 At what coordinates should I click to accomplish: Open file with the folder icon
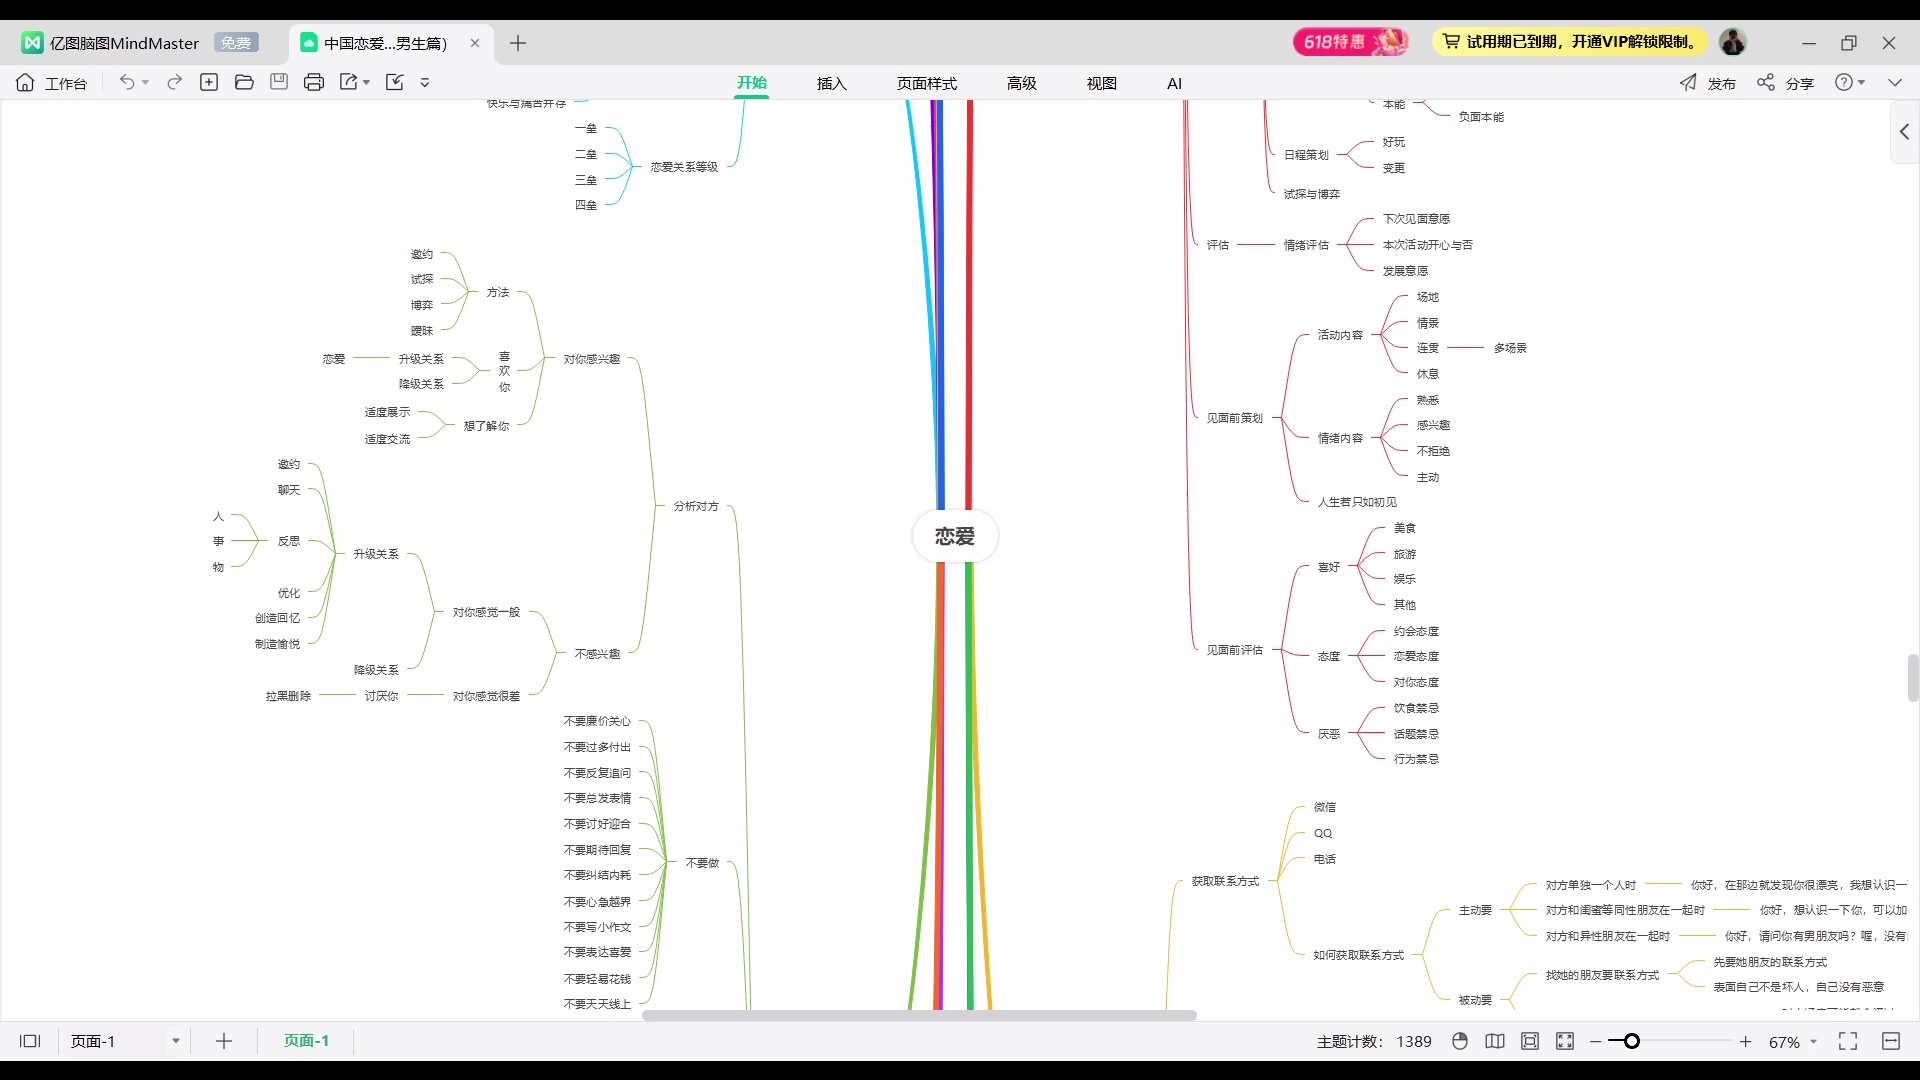click(x=244, y=83)
